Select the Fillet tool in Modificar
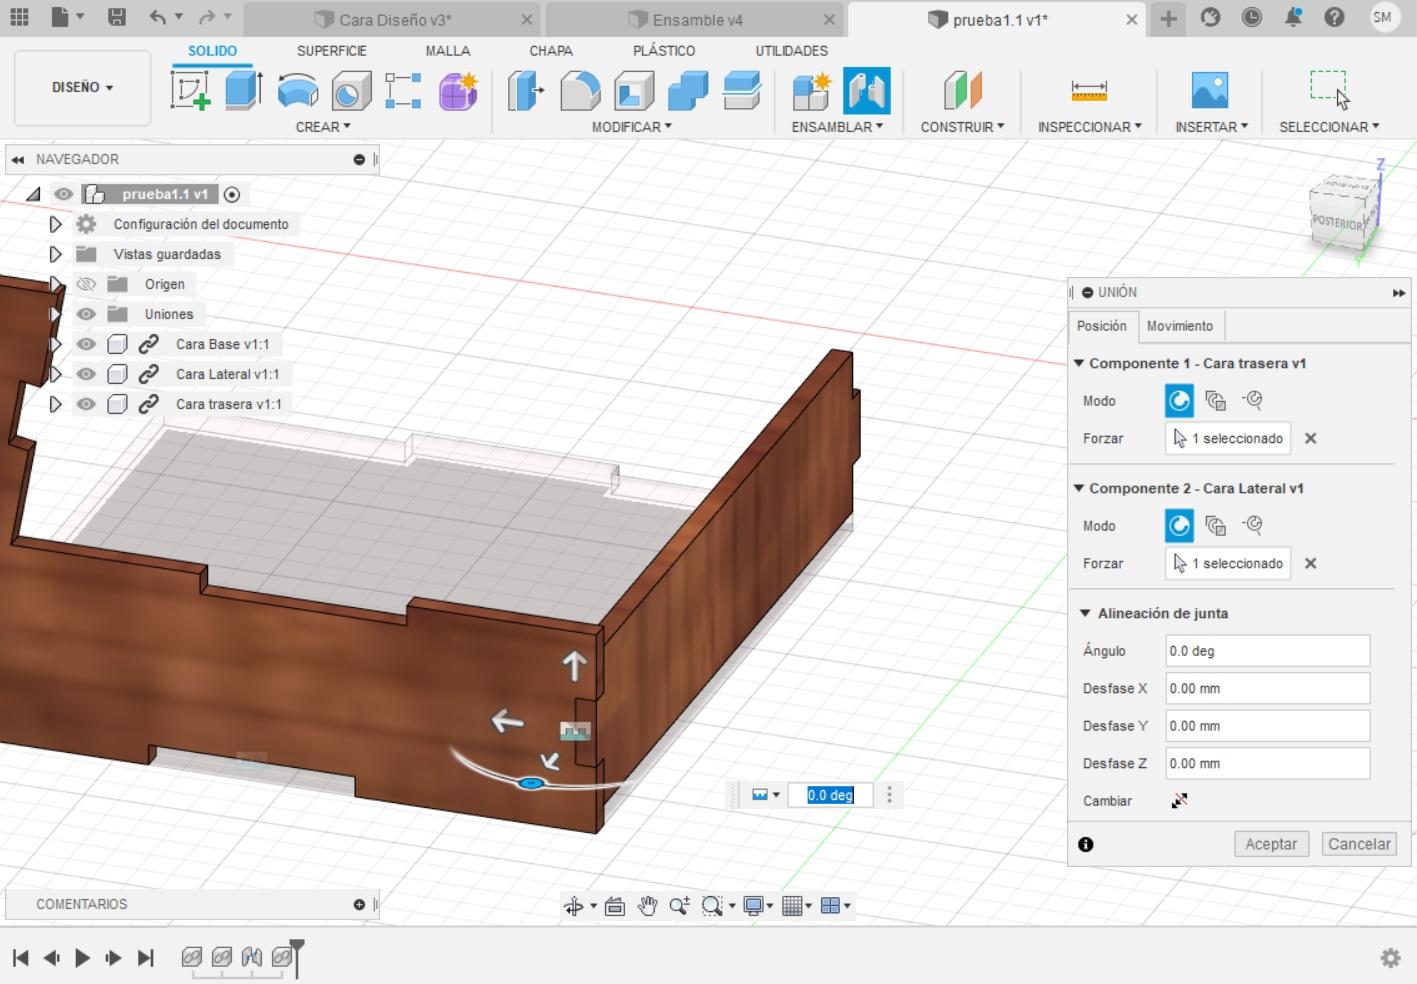 click(x=580, y=91)
